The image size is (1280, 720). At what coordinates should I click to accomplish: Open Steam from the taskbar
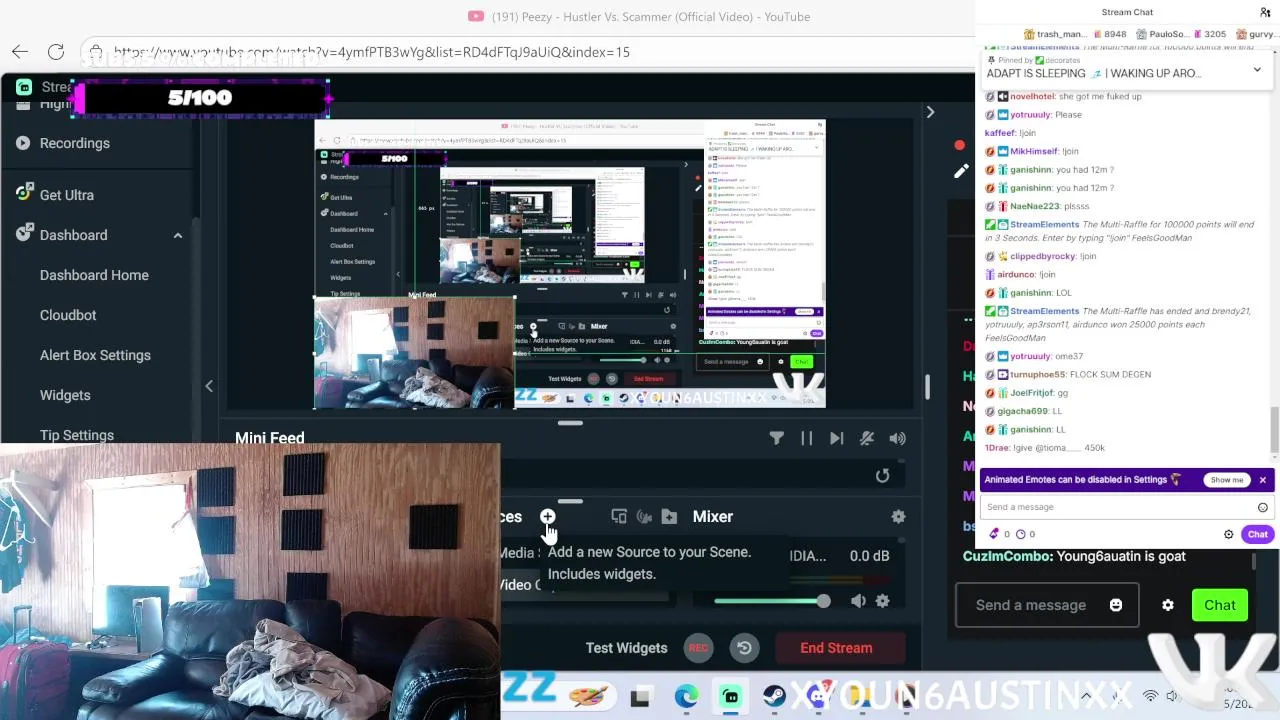click(x=774, y=696)
